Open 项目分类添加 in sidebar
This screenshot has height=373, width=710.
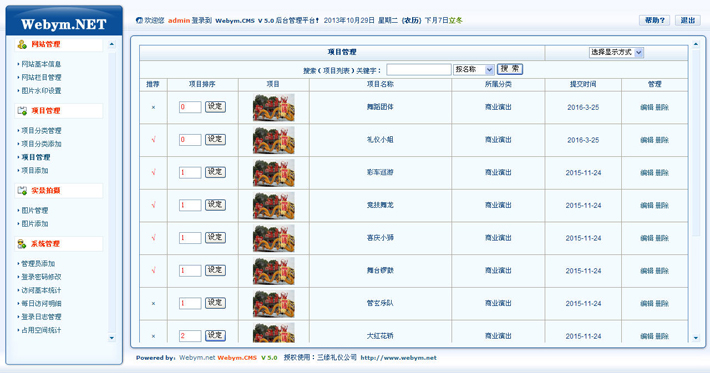[x=41, y=143]
